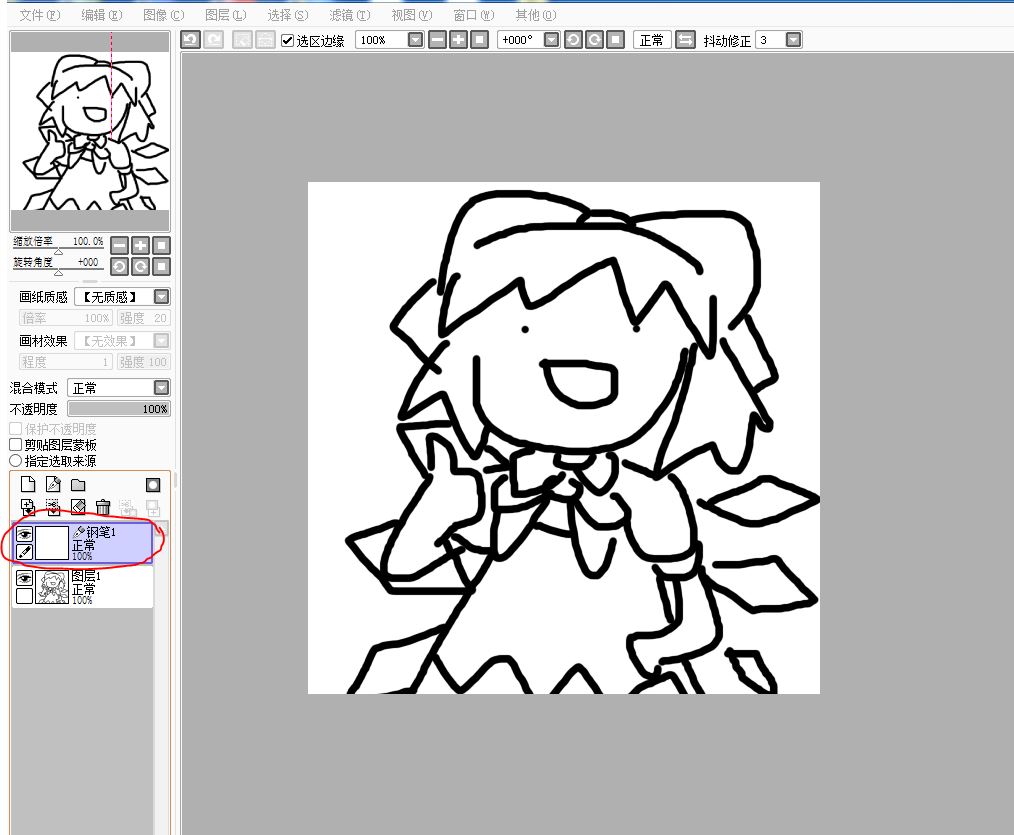Create a new pen (linework) layer

(x=53, y=485)
